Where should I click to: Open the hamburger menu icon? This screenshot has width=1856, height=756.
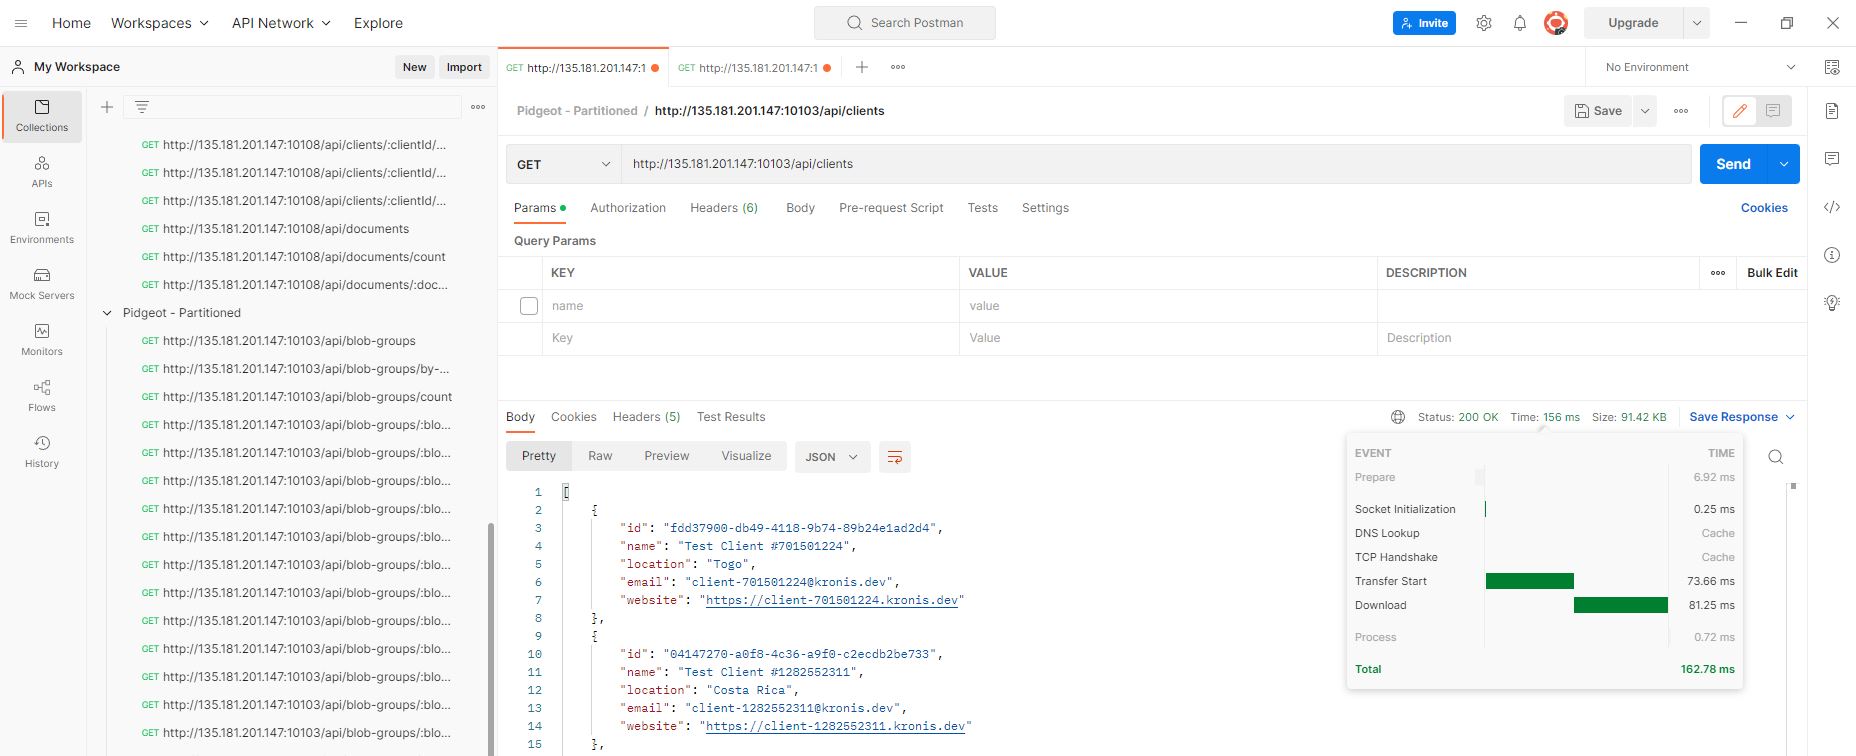(x=21, y=23)
